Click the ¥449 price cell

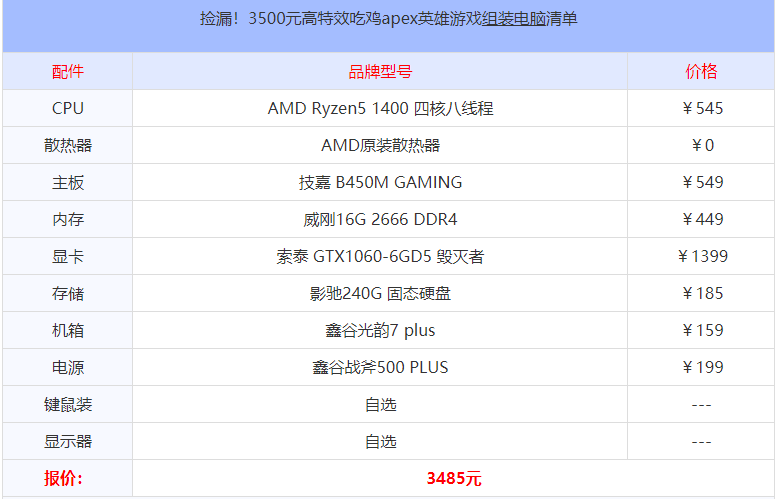[x=702, y=219]
